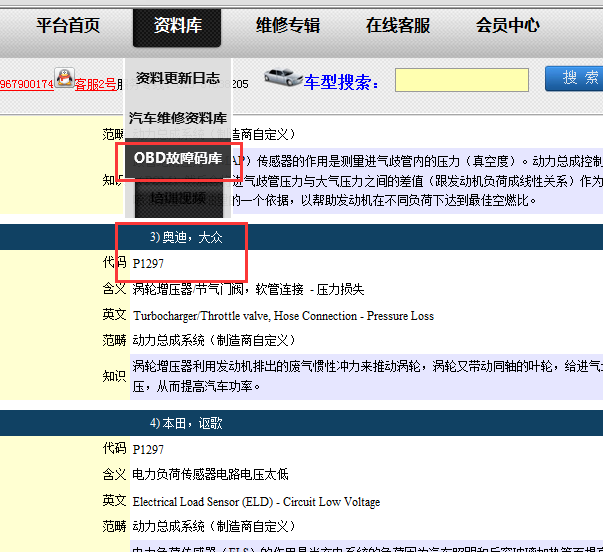The height and width of the screenshot is (552, 603).
Task: Click the blue 车型搜索 label
Action: (341, 82)
